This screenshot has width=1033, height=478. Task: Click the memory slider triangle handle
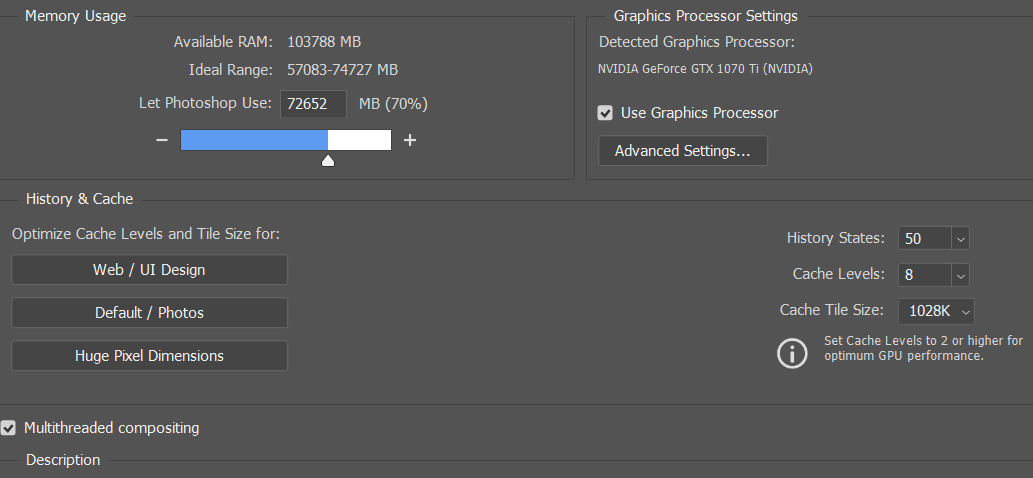328,160
